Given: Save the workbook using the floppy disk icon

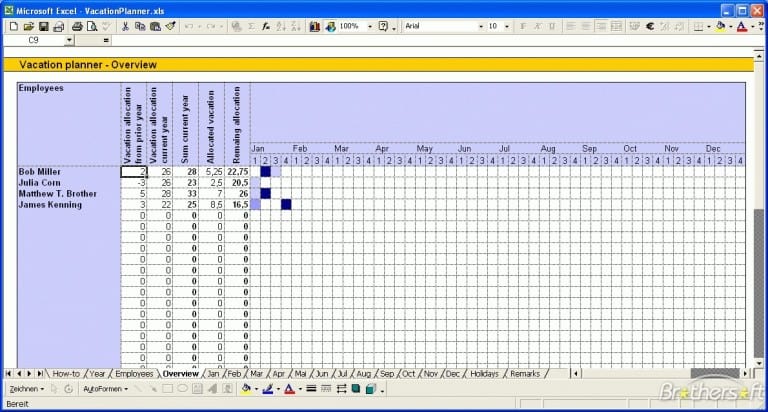Looking at the screenshot, I should (44, 26).
